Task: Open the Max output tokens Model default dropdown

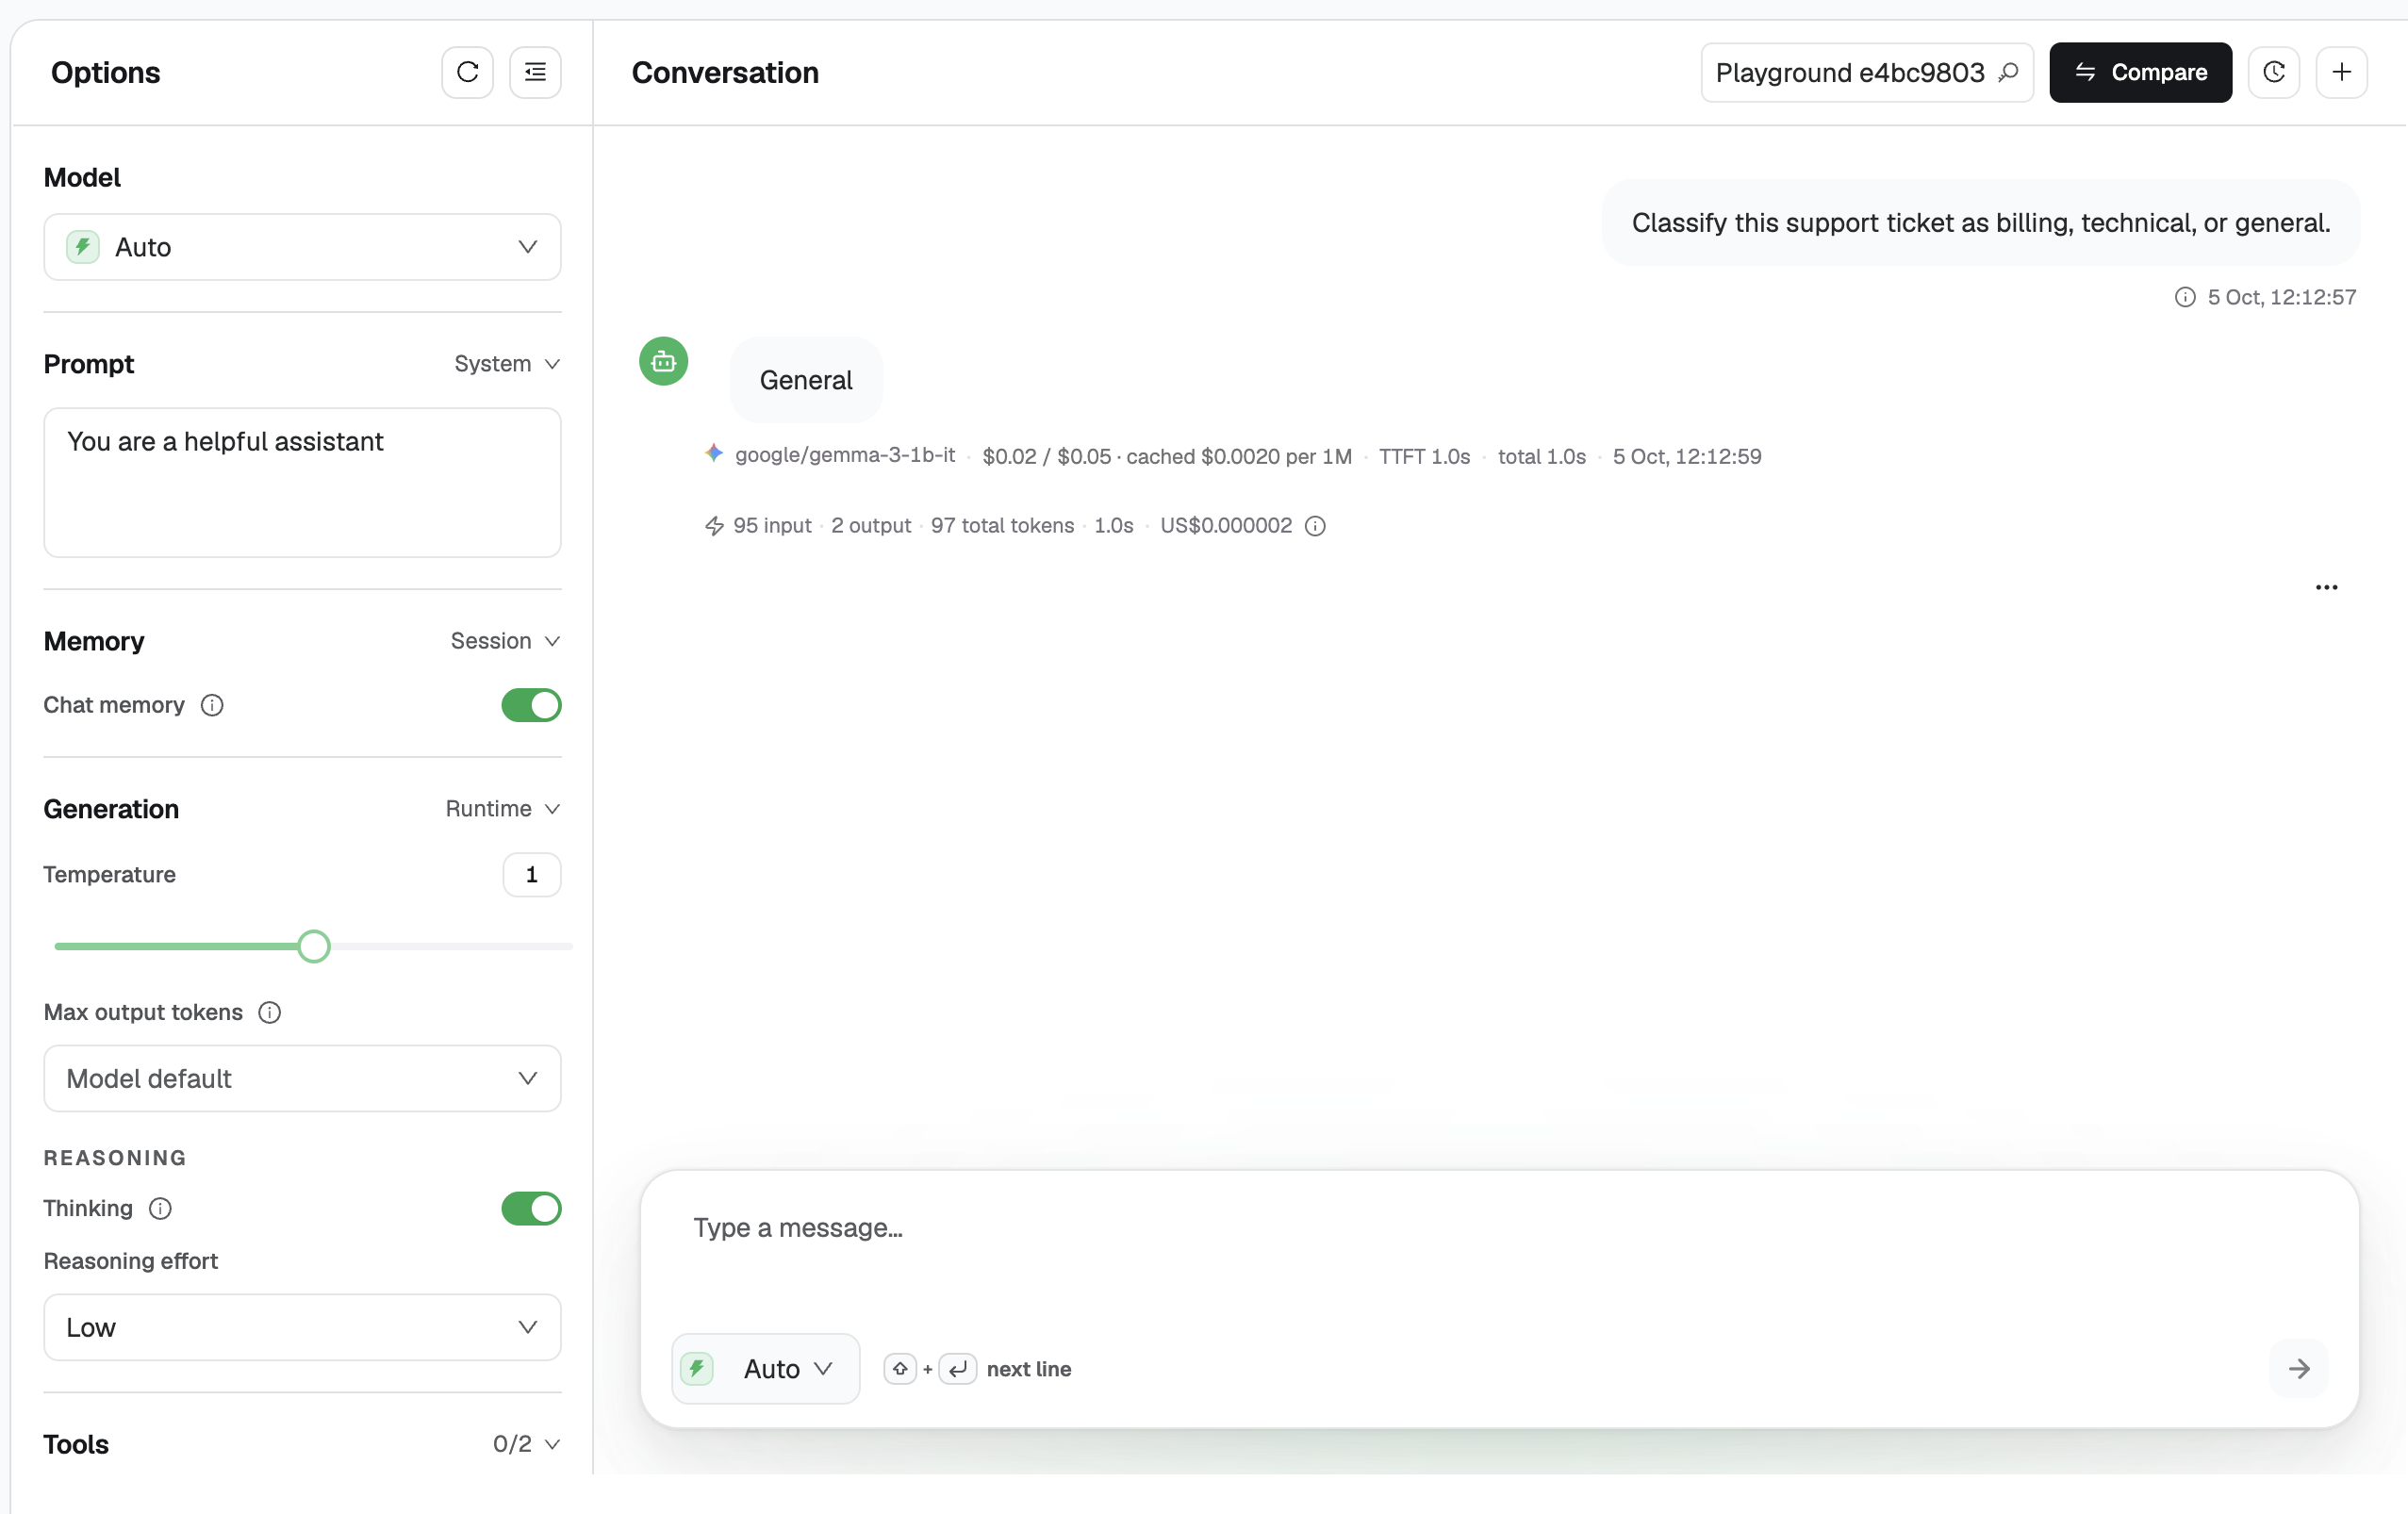Action: [302, 1078]
